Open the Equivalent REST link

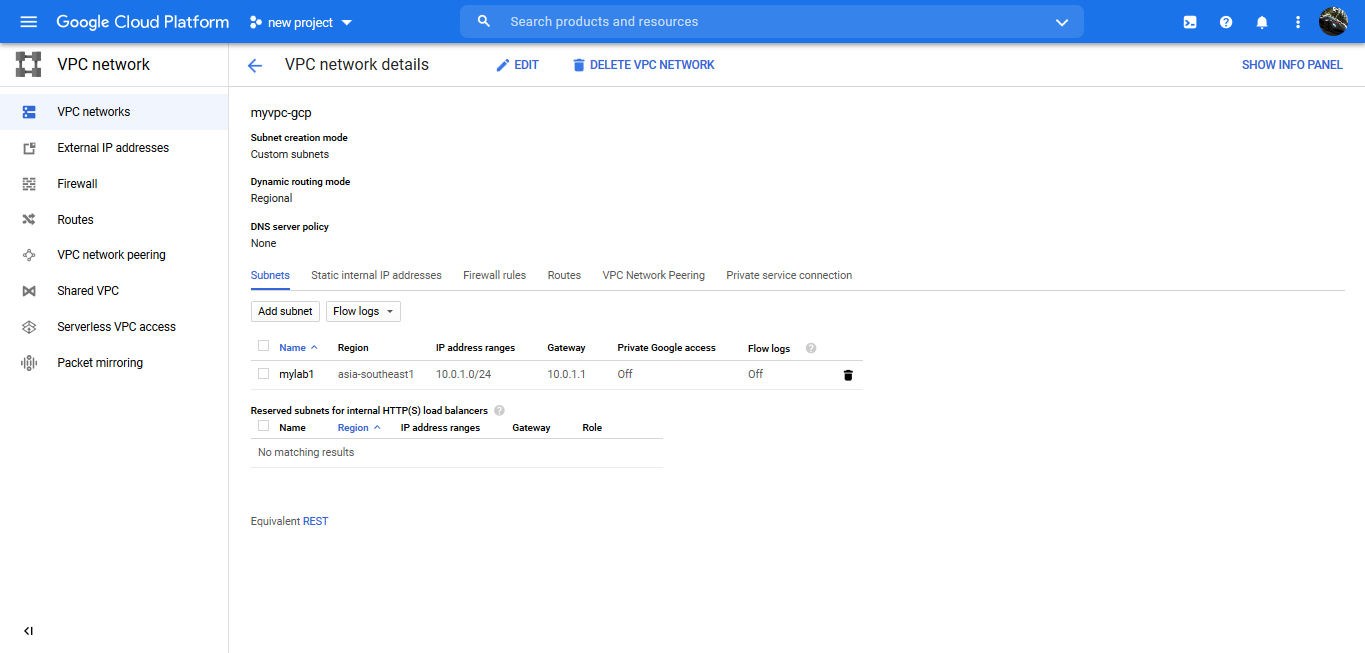(x=315, y=521)
